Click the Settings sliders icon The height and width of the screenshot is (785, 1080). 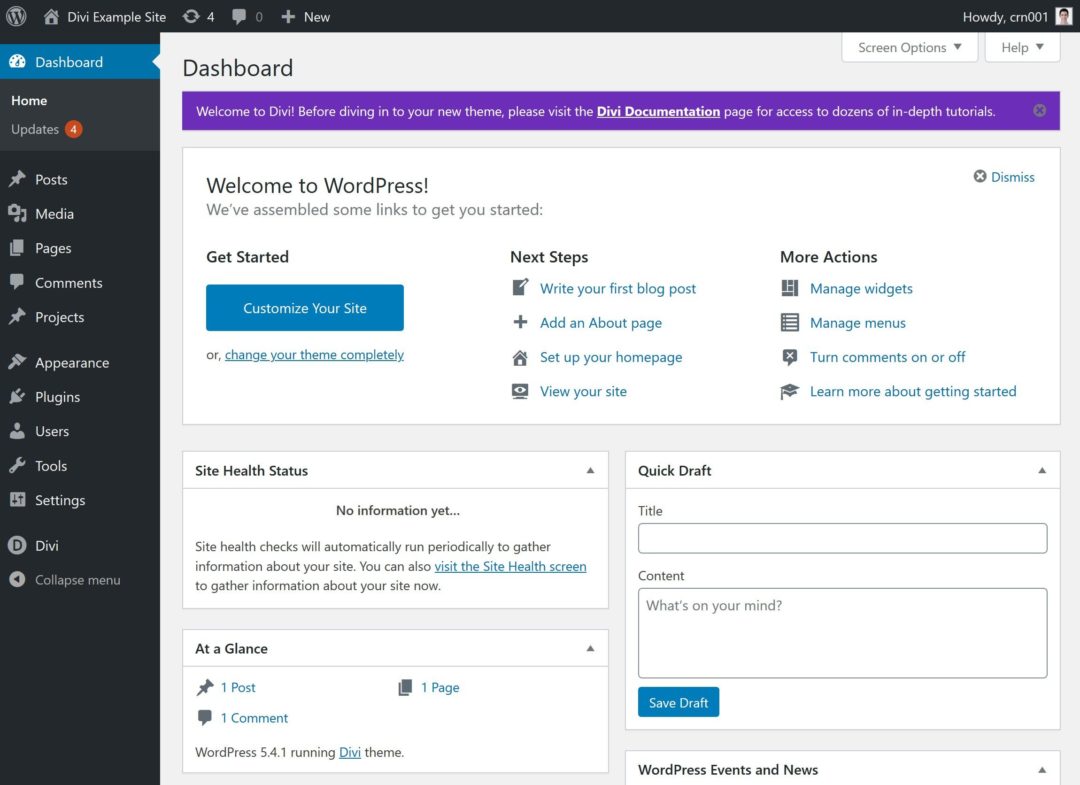point(17,500)
